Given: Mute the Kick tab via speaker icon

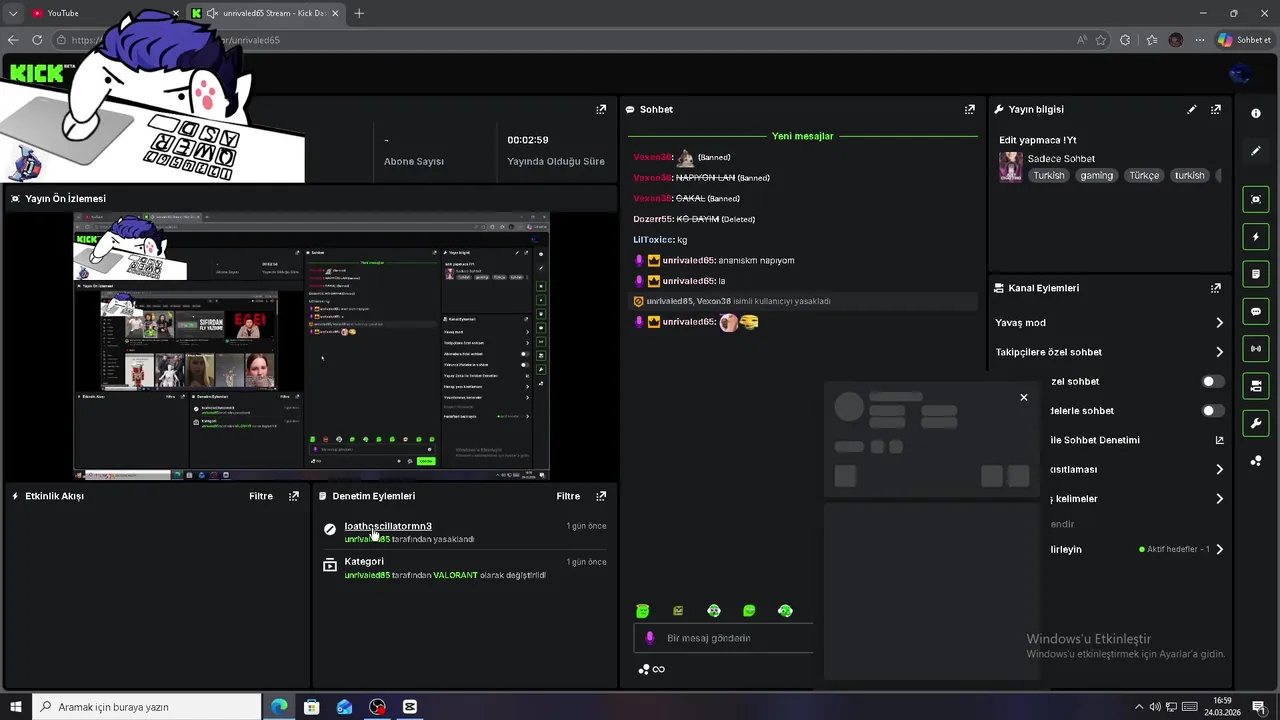Looking at the screenshot, I should tap(212, 13).
